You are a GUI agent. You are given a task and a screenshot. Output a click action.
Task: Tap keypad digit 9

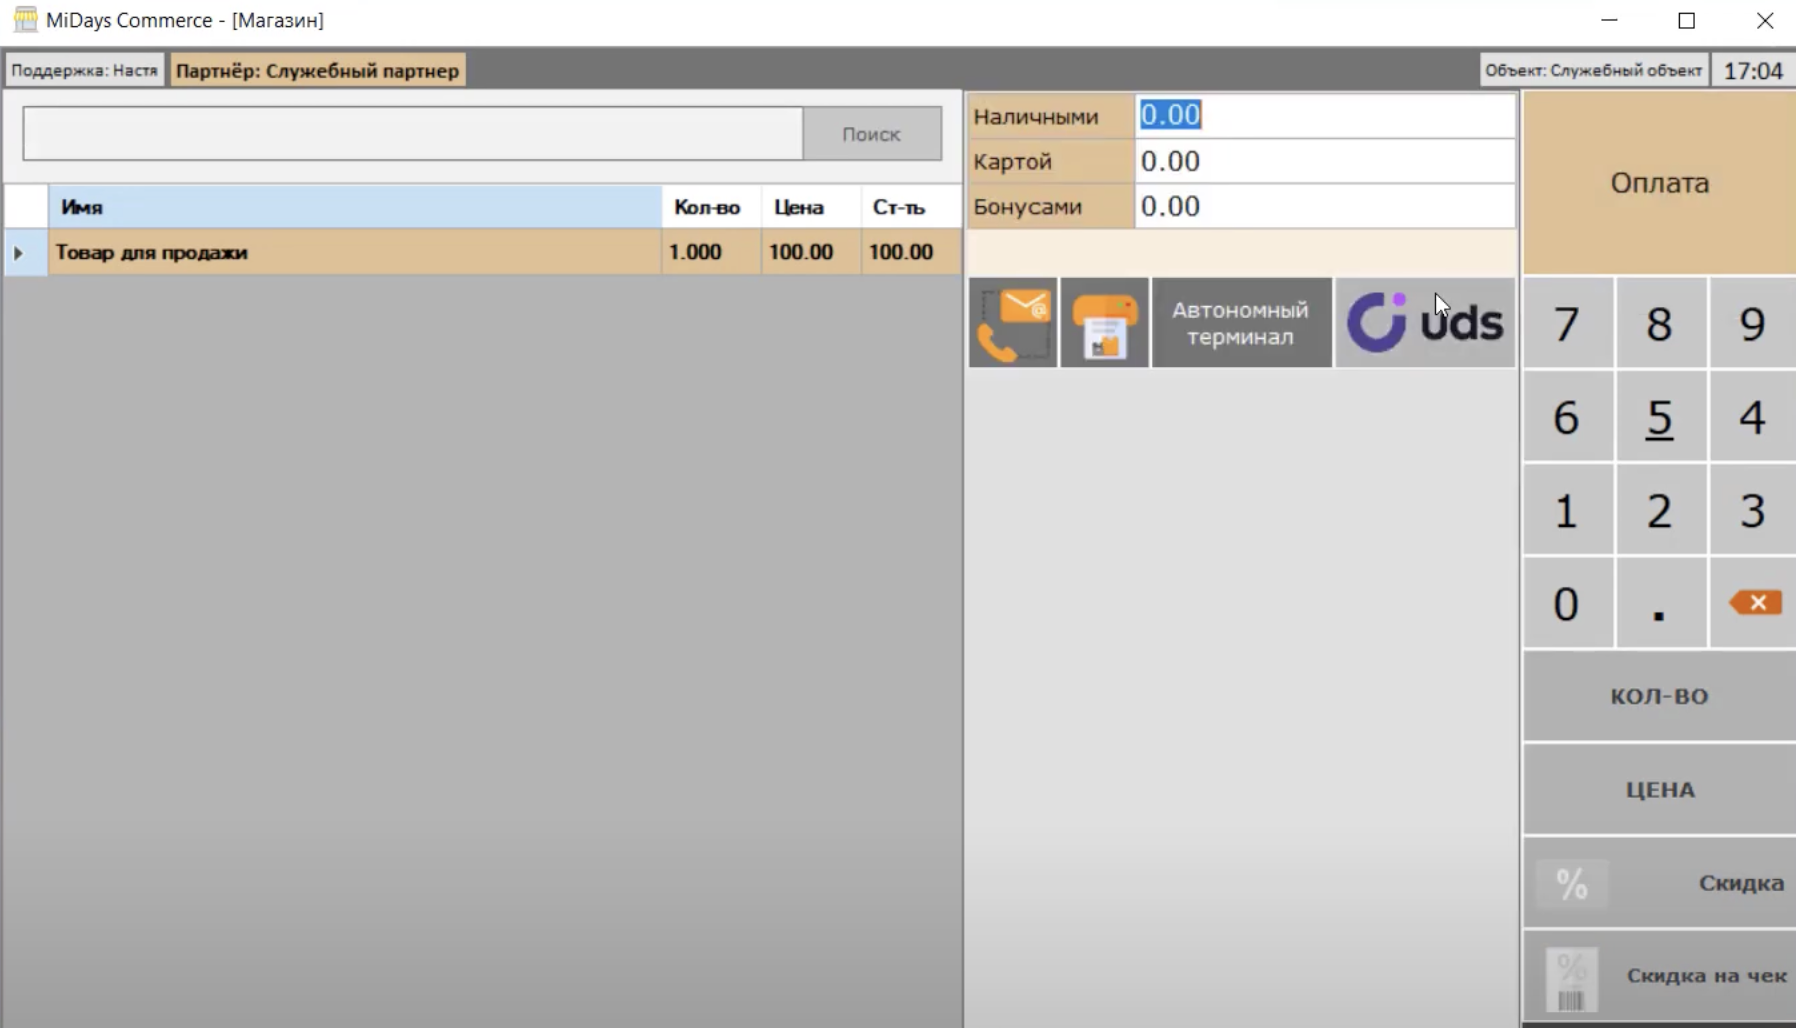pyautogui.click(x=1752, y=323)
